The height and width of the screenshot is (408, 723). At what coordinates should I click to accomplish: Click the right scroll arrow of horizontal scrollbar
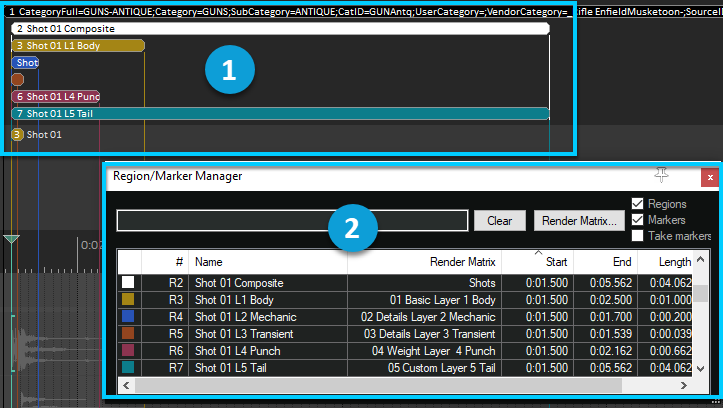click(x=688, y=386)
